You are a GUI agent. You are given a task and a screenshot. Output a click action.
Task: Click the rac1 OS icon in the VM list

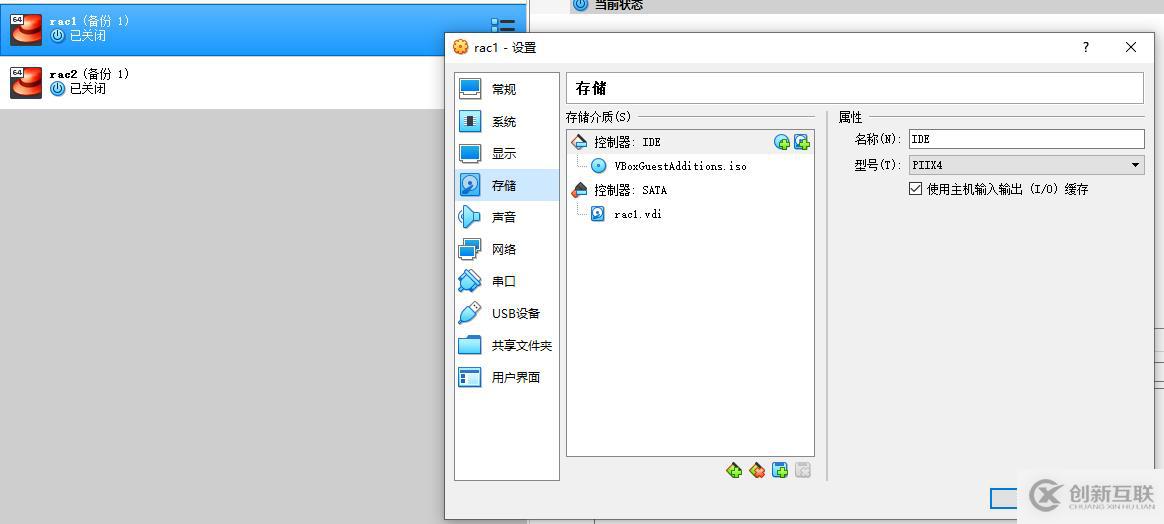(26, 30)
